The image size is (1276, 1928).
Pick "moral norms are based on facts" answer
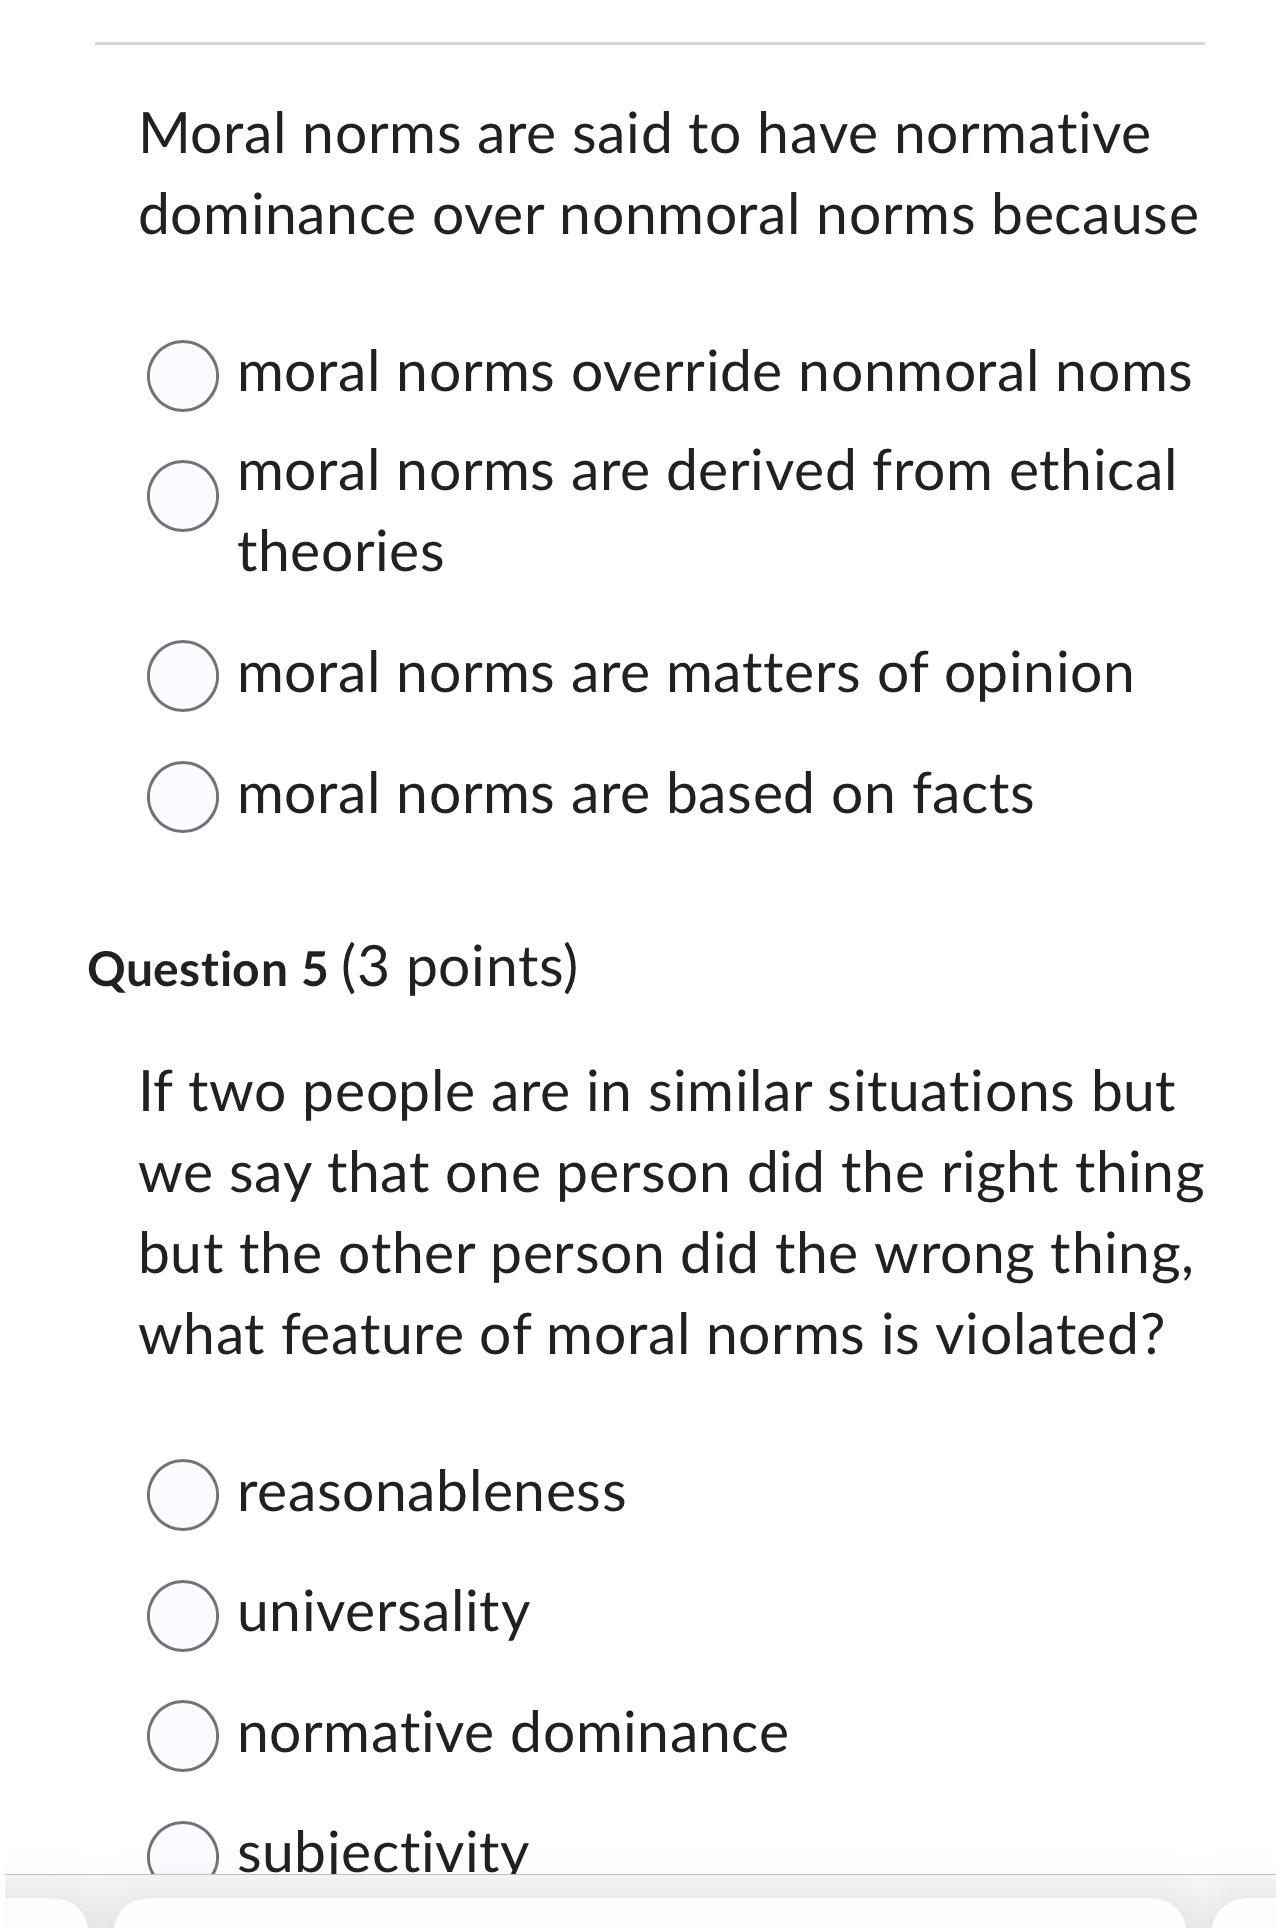(182, 797)
